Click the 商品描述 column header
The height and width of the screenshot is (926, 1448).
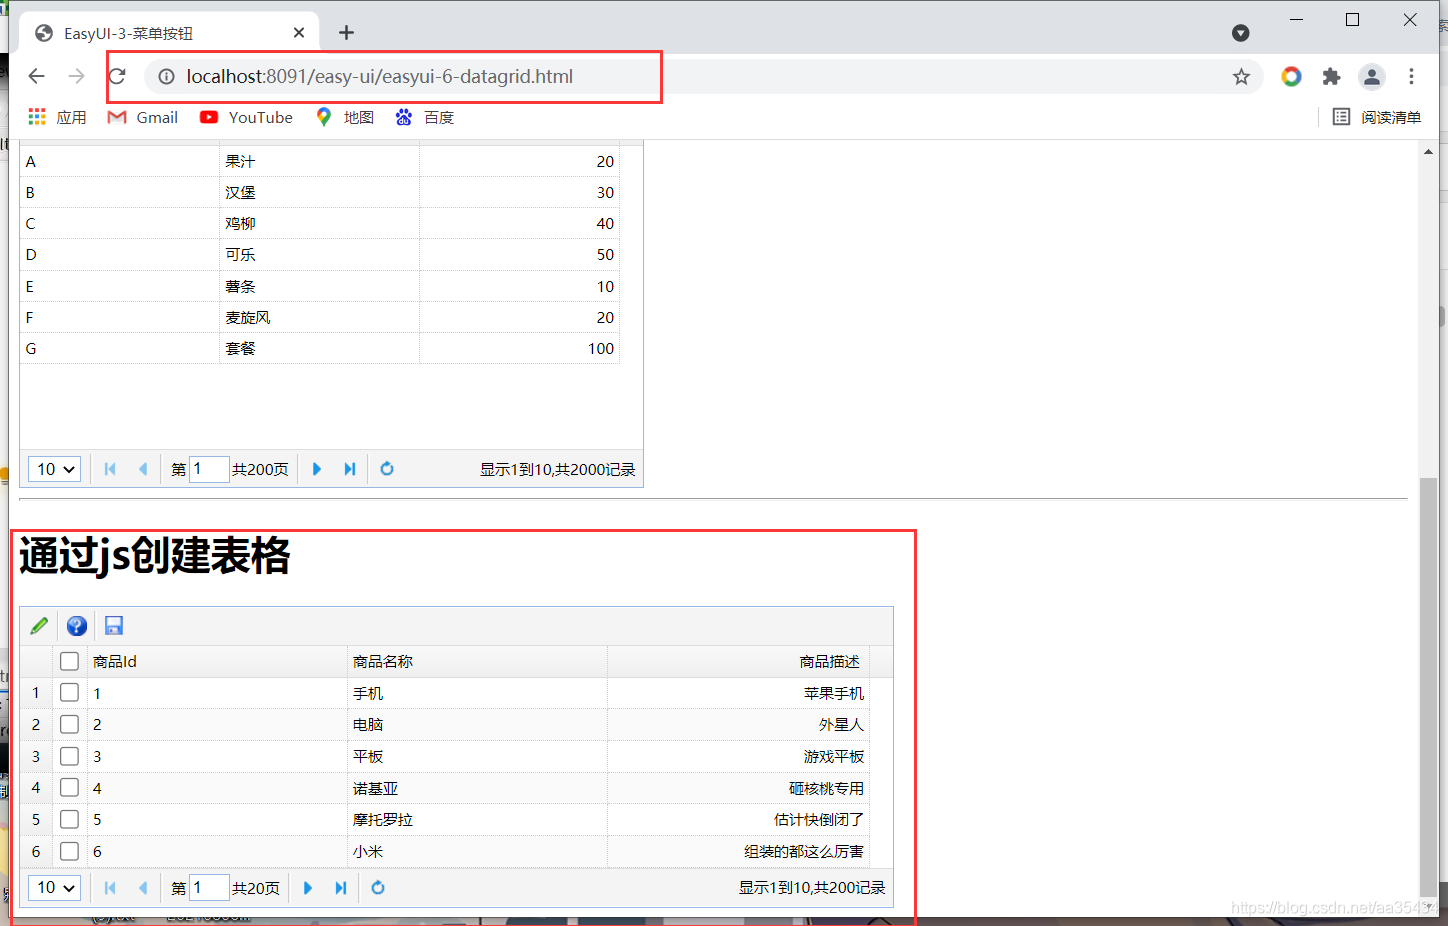[738, 661]
